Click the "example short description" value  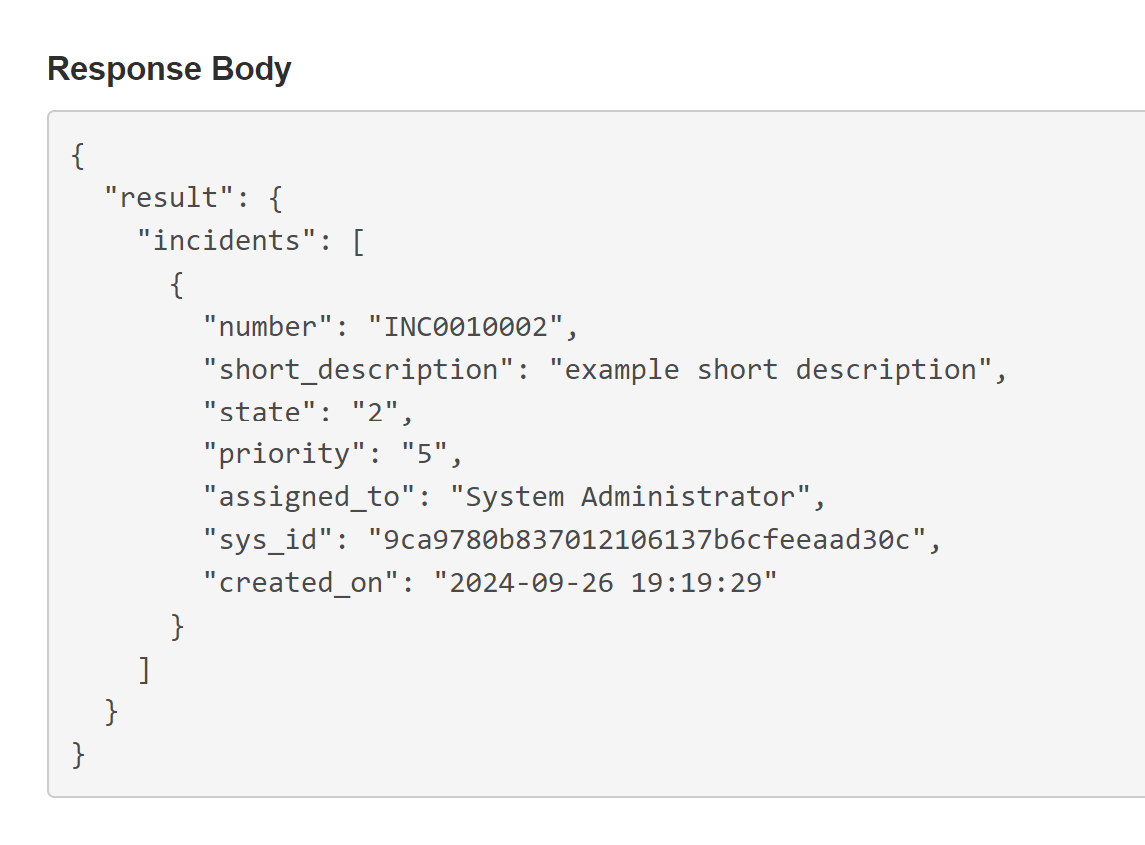pyautogui.click(x=770, y=370)
